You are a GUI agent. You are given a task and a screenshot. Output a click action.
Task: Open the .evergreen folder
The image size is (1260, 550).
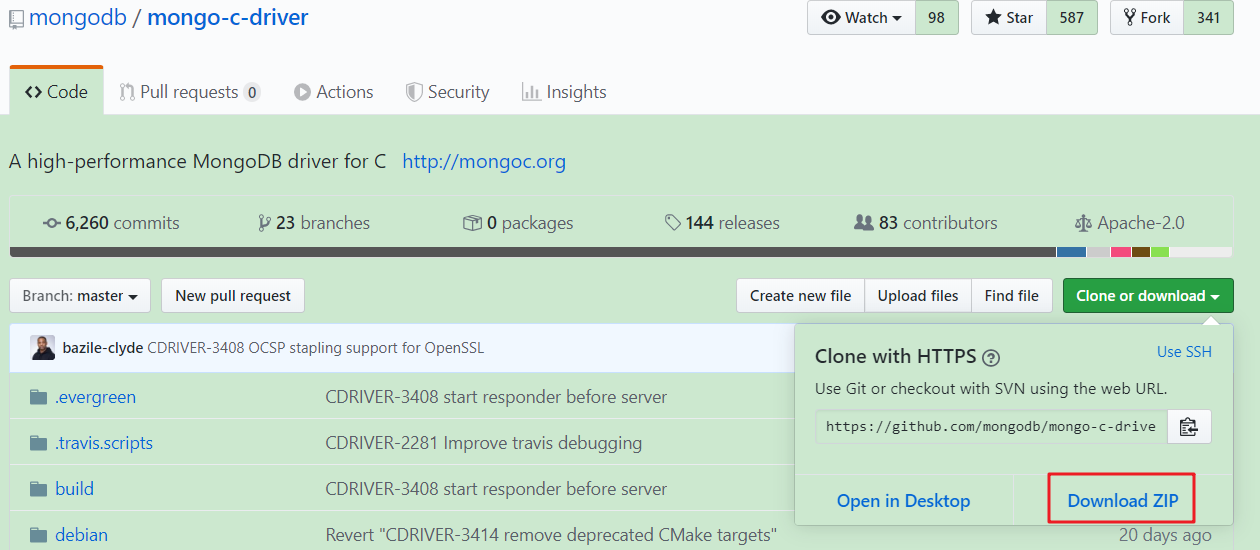click(95, 397)
